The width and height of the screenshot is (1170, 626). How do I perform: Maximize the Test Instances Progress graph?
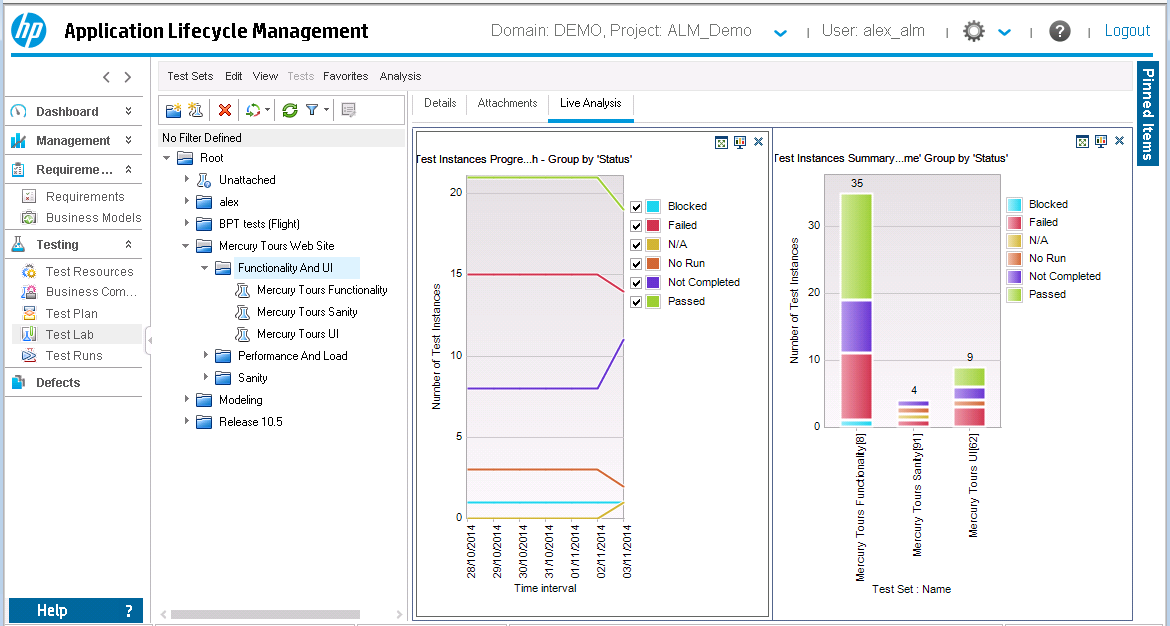coord(721,142)
